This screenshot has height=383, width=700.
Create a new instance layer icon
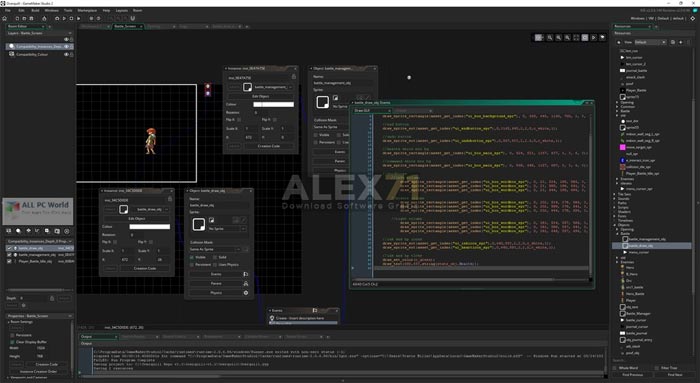tap(18, 231)
